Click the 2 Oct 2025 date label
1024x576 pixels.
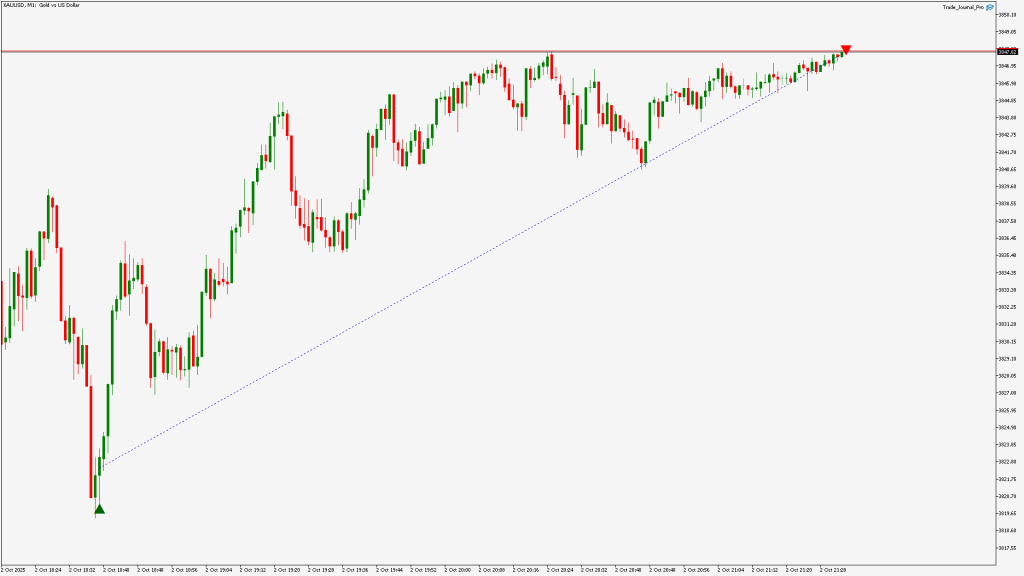[x=16, y=570]
